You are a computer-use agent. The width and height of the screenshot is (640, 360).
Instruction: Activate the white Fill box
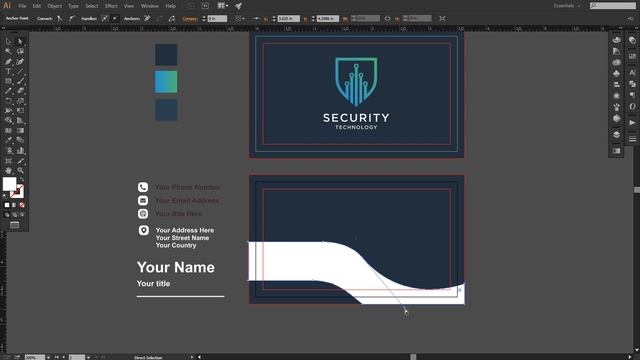tap(9, 184)
